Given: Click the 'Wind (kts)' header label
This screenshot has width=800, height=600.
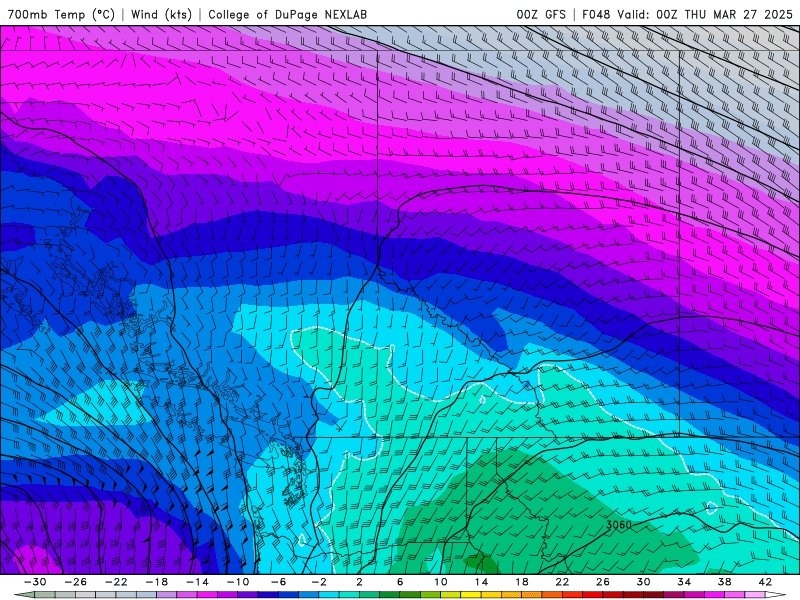Looking at the screenshot, I should 161,14.
